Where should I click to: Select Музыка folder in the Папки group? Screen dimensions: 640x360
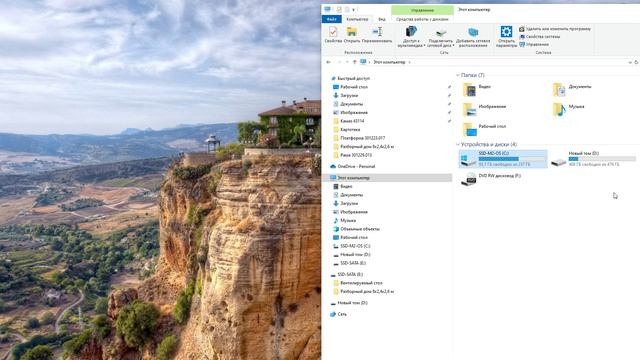click(x=569, y=109)
